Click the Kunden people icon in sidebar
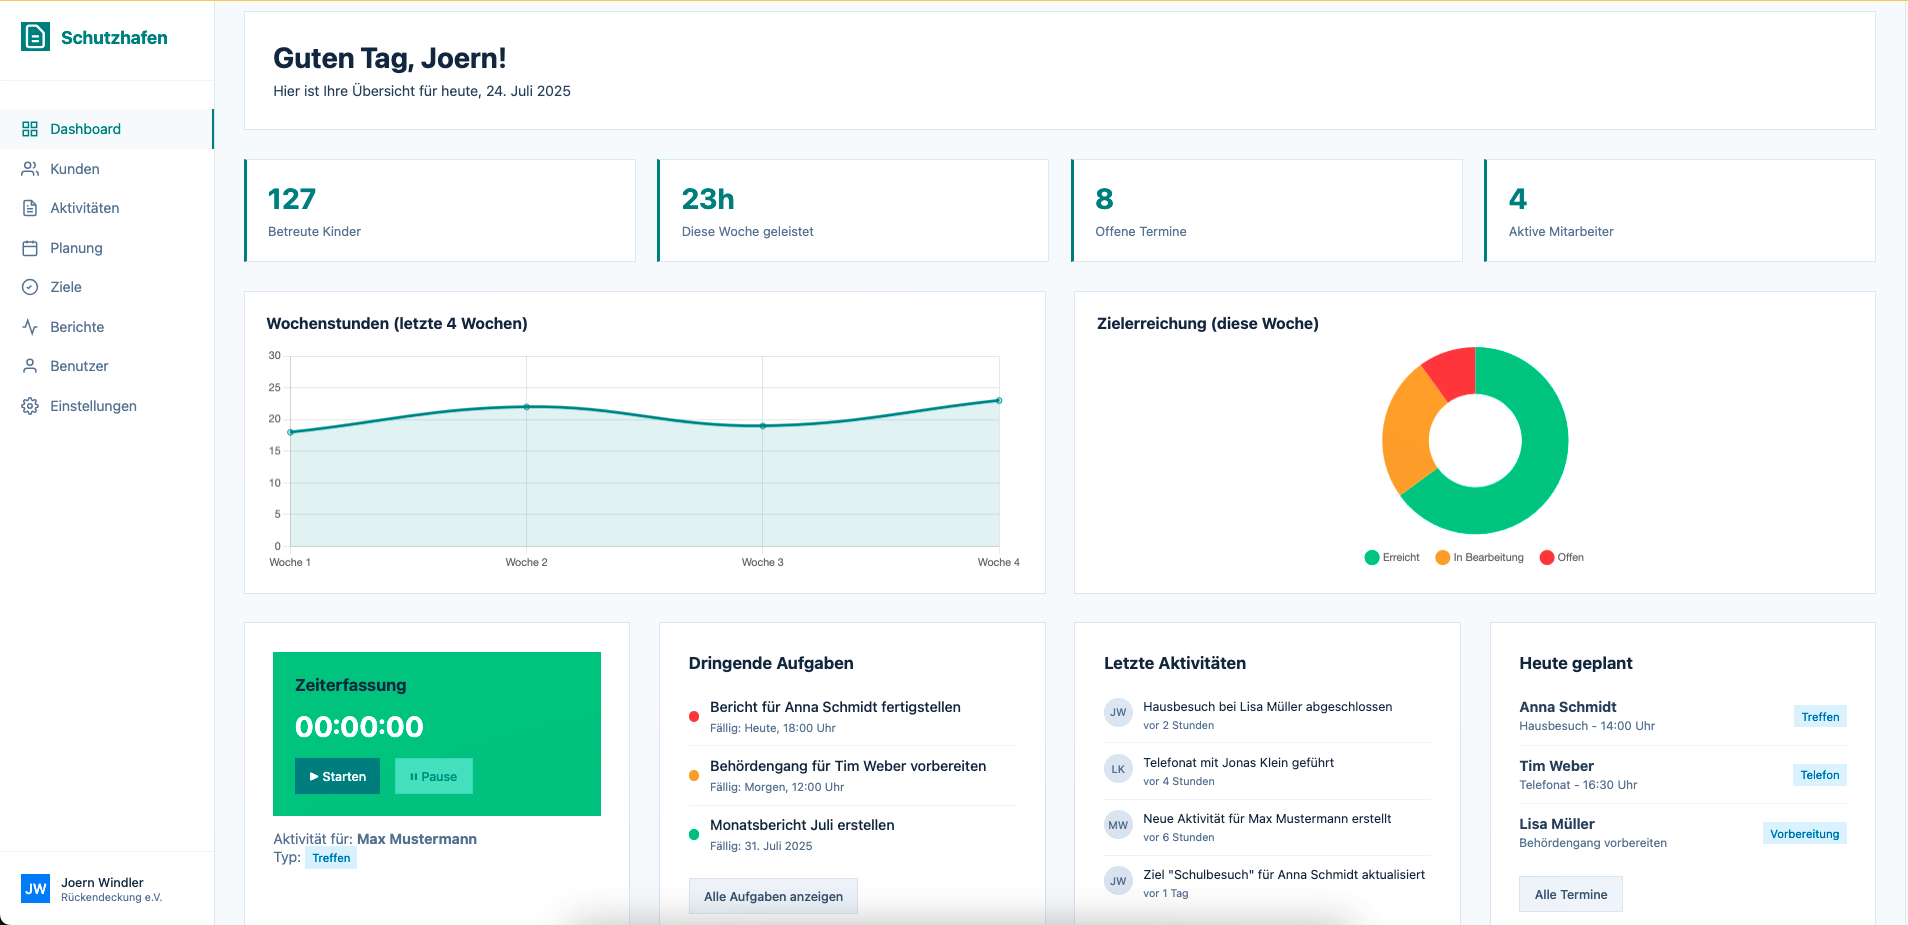This screenshot has width=1908, height=925. 30,169
